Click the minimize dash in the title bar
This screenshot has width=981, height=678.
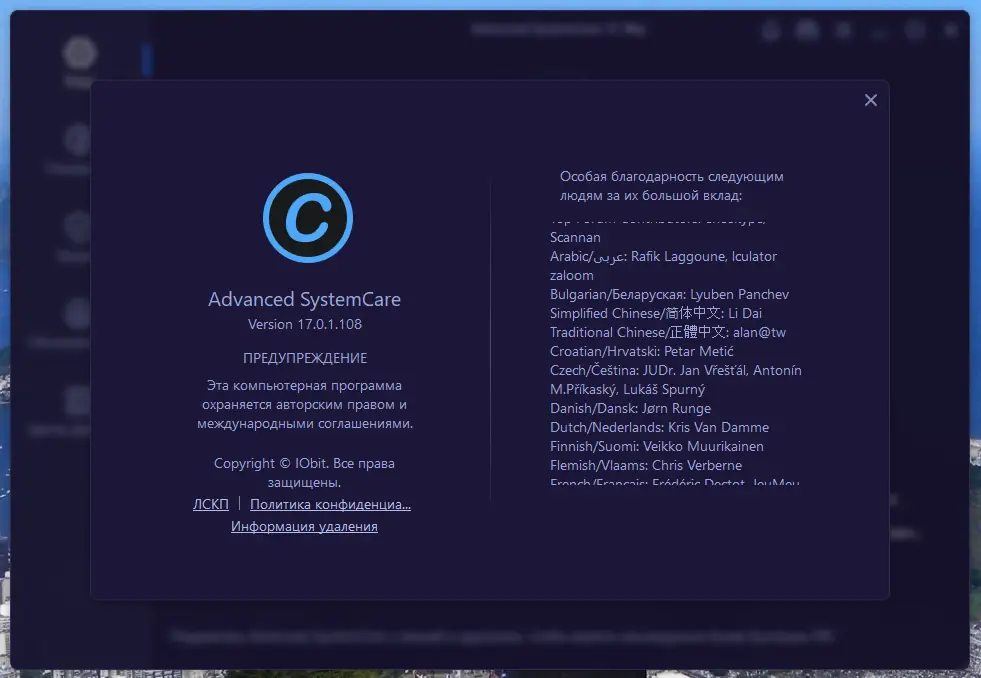pyautogui.click(x=878, y=33)
